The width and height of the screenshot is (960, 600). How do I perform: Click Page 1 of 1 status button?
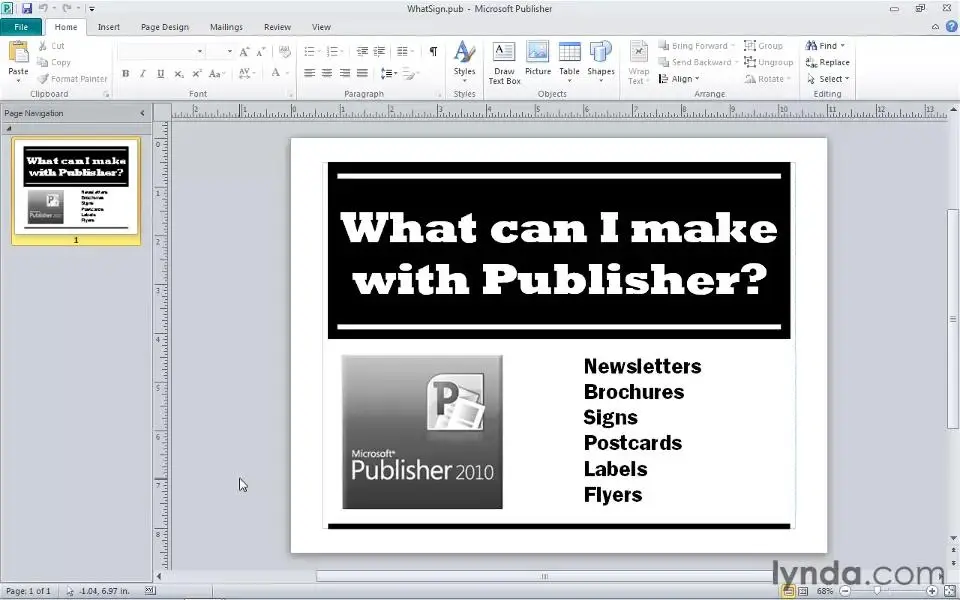click(x=29, y=591)
